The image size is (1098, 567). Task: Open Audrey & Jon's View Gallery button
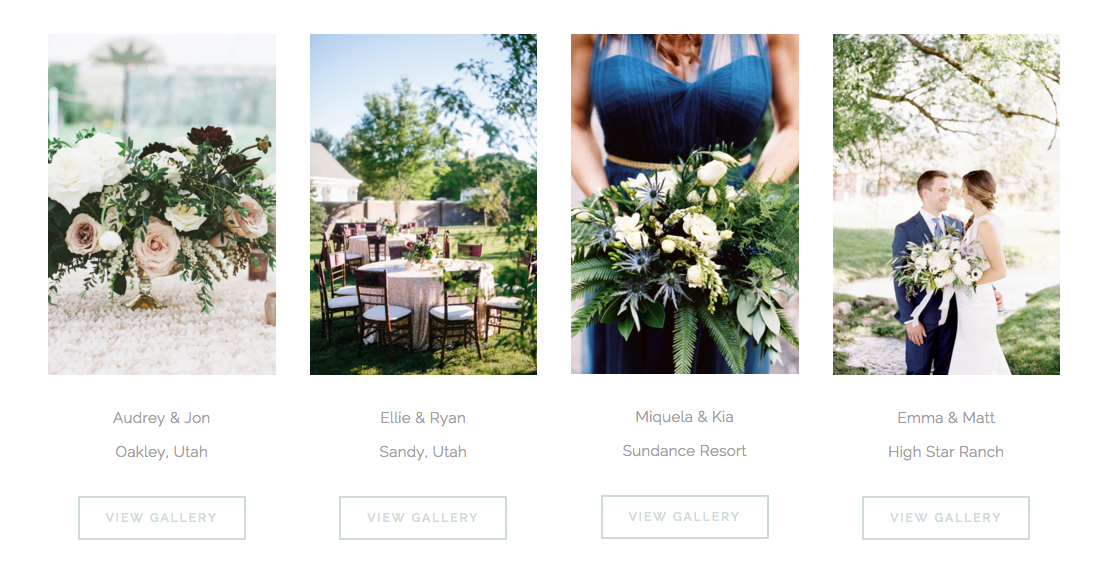[162, 518]
